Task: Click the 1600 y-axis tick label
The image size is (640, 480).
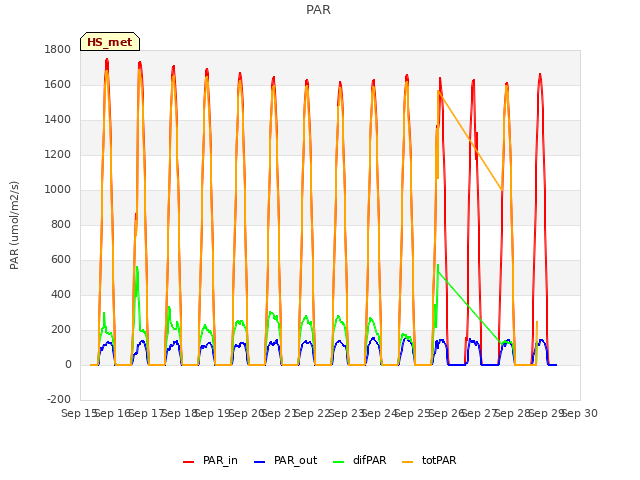Action: [x=58, y=84]
